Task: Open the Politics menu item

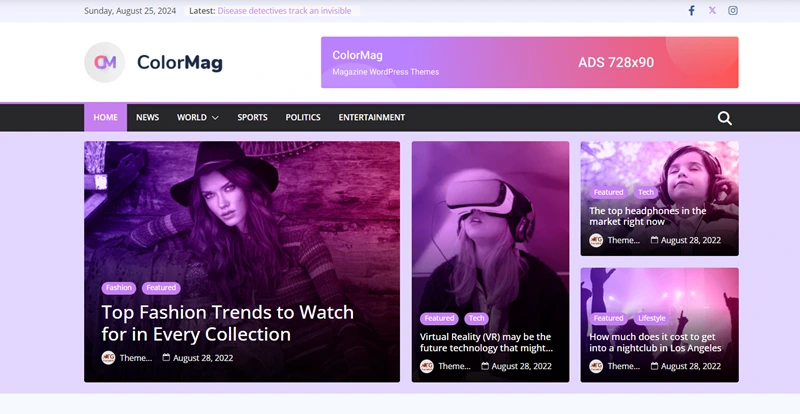Action: pos(303,117)
